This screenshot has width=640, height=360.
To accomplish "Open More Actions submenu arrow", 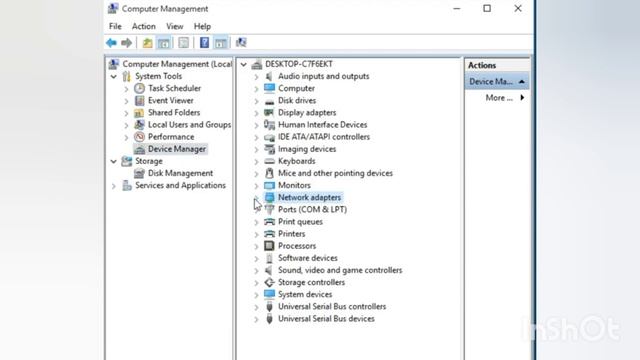I will (522, 98).
